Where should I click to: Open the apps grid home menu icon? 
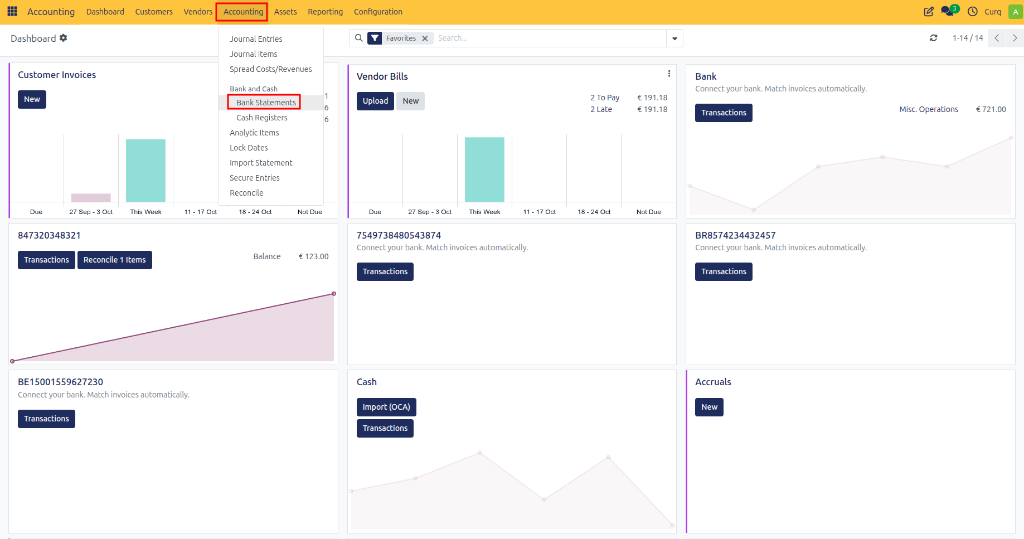12,11
